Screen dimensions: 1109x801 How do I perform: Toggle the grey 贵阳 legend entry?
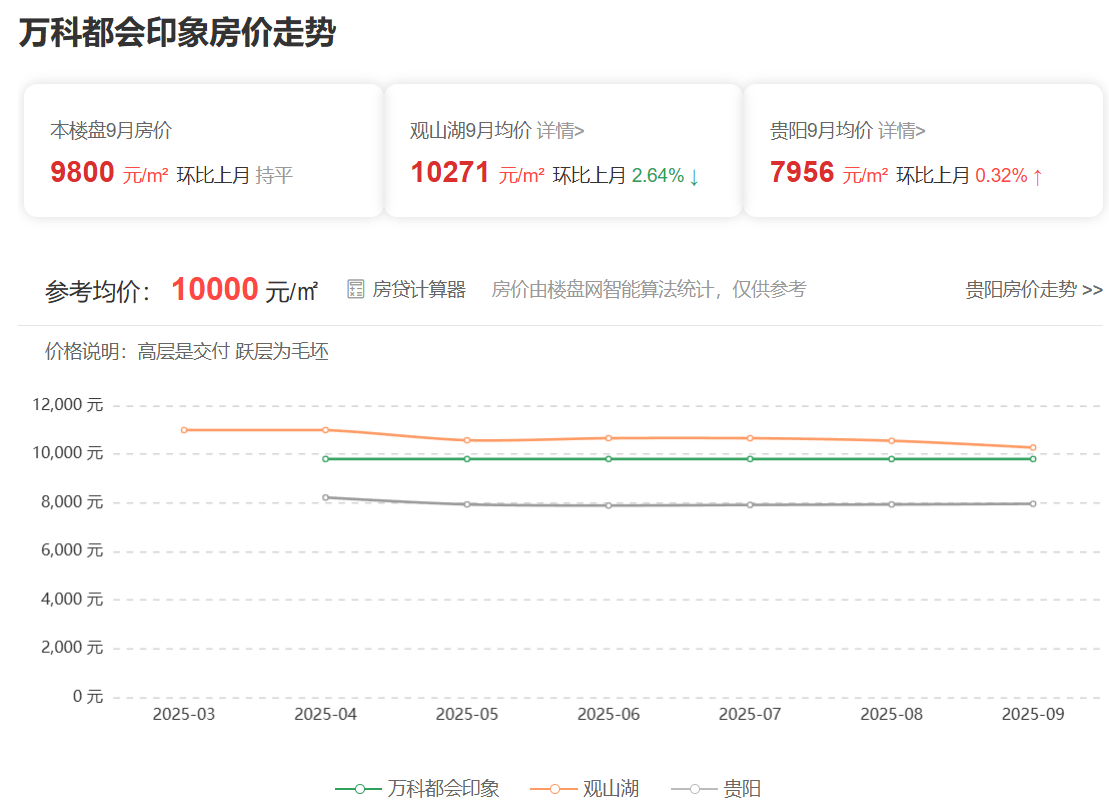(716, 788)
